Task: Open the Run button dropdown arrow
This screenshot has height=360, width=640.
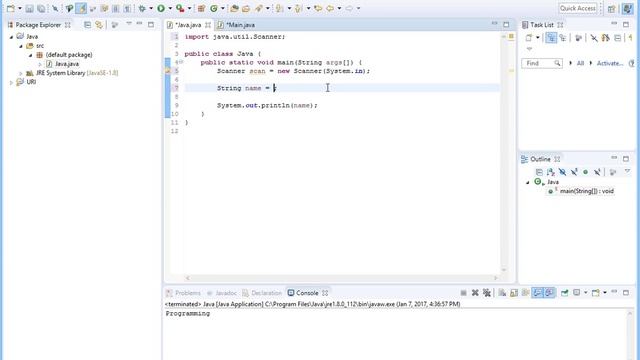Action: (x=170, y=8)
